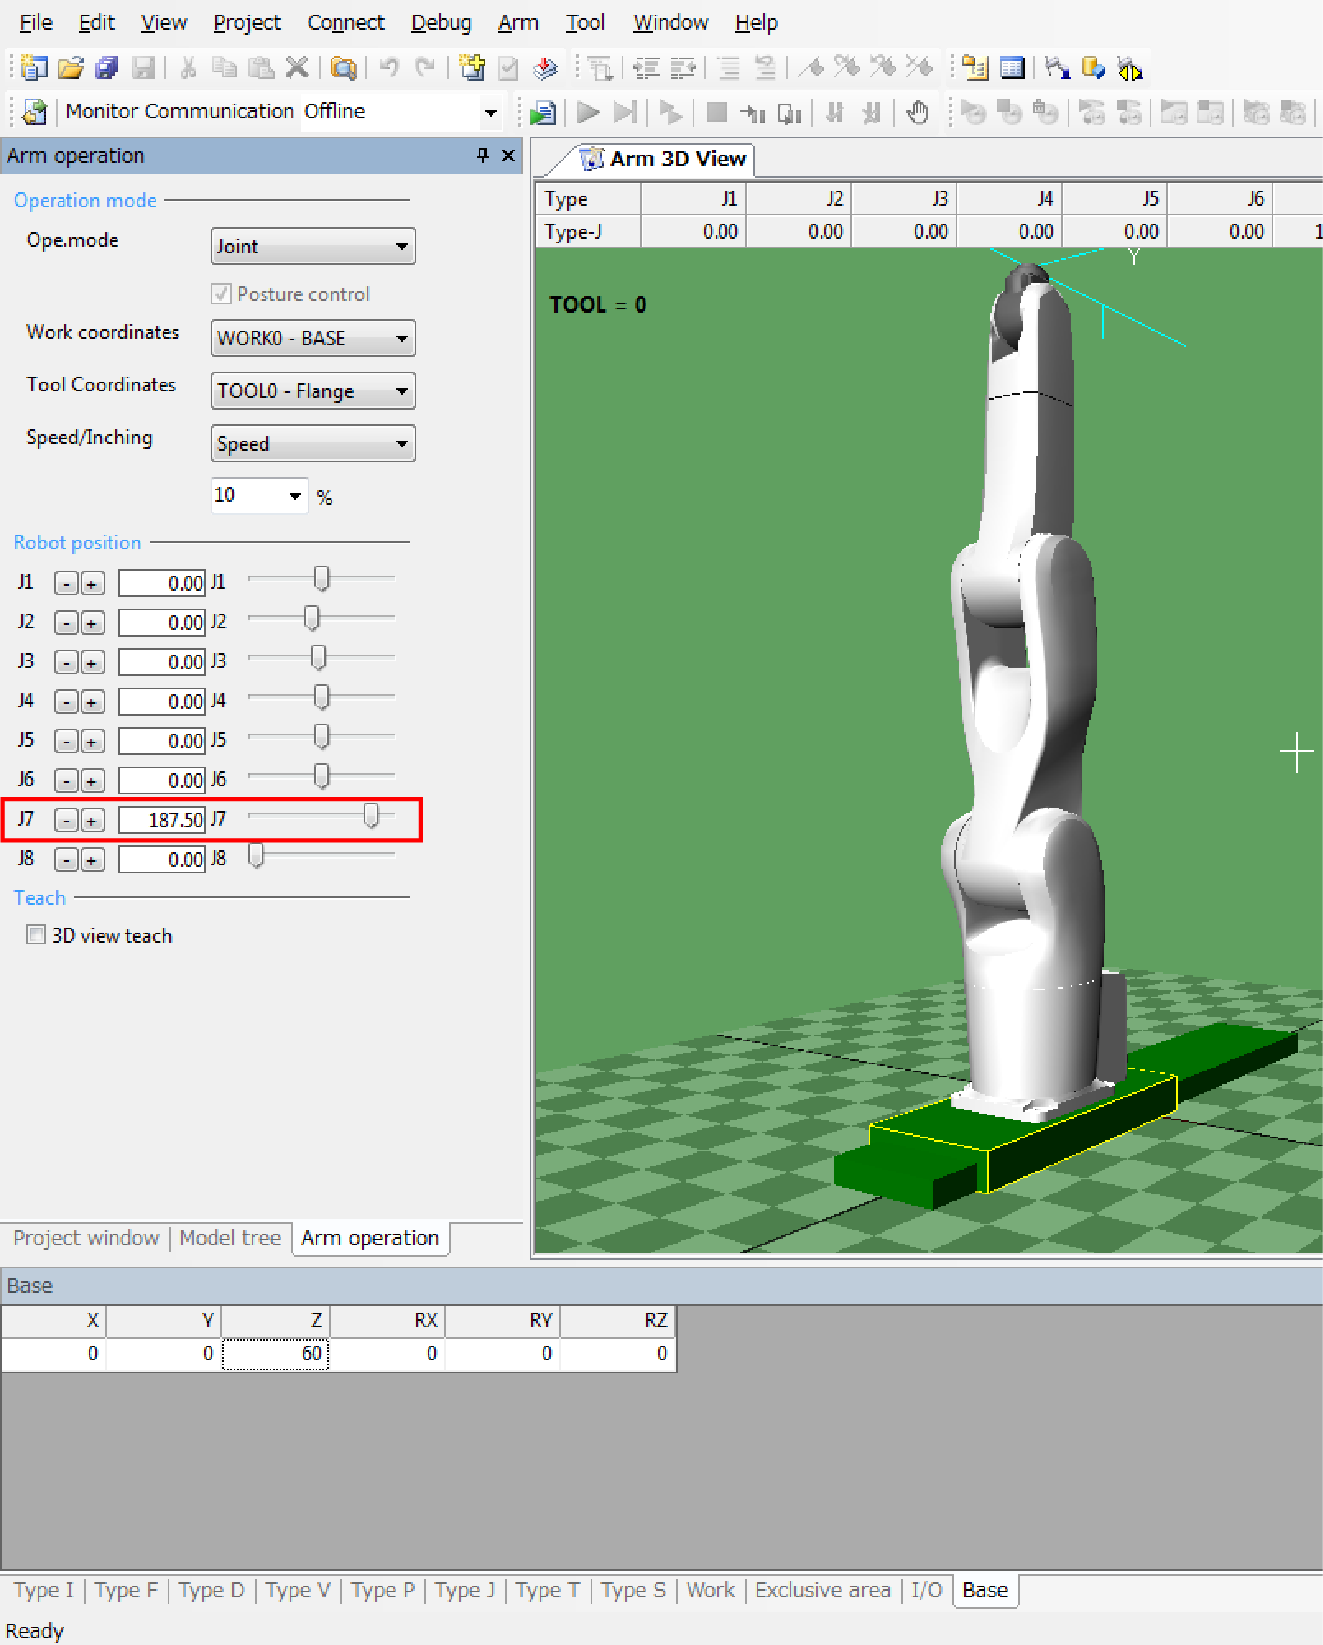The width and height of the screenshot is (1323, 1645).
Task: Open the Arm menu
Action: pos(518,22)
